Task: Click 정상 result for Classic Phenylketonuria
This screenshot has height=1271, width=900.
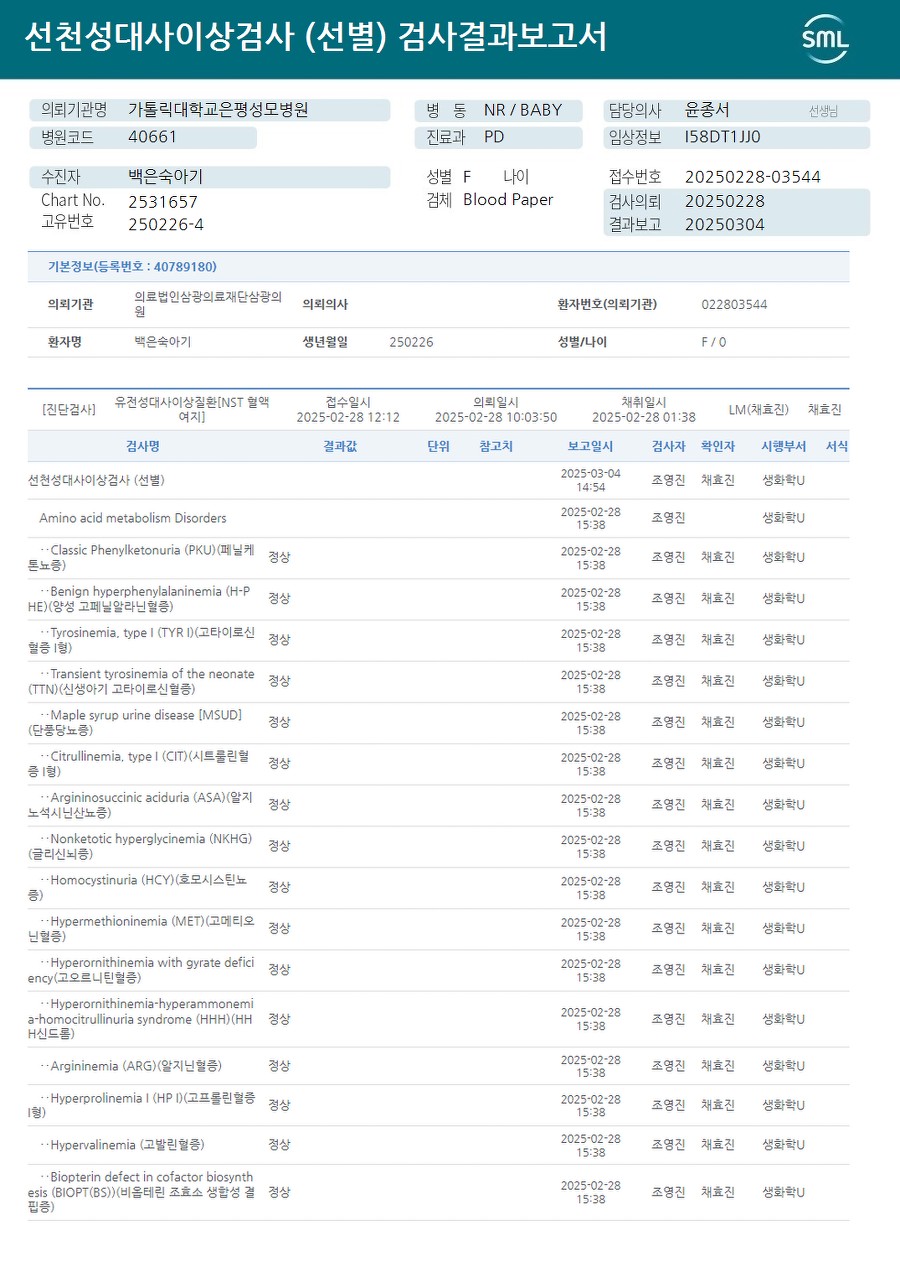Action: click(279, 557)
